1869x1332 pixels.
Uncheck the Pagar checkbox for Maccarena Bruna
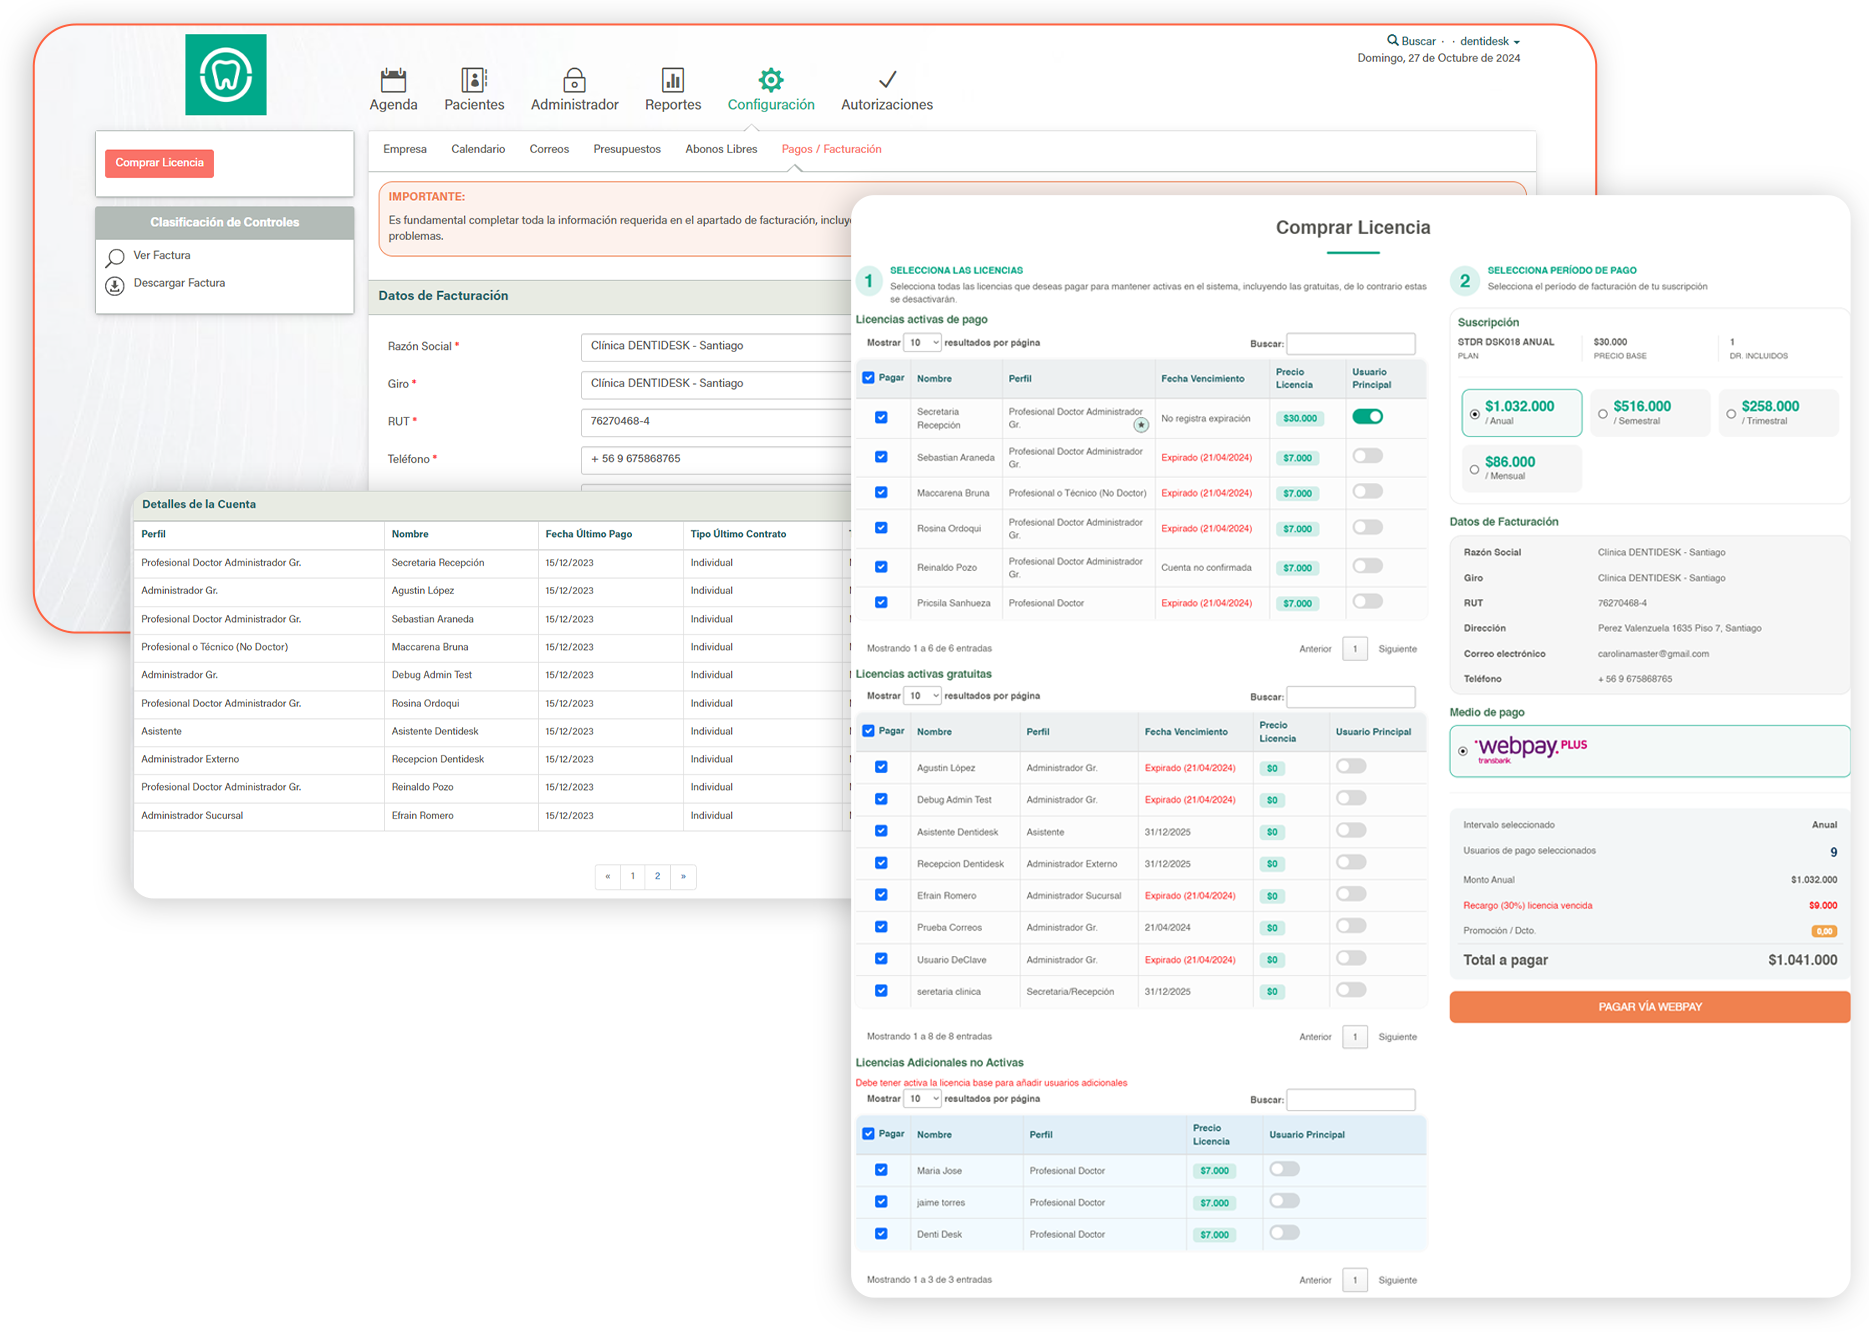(881, 492)
